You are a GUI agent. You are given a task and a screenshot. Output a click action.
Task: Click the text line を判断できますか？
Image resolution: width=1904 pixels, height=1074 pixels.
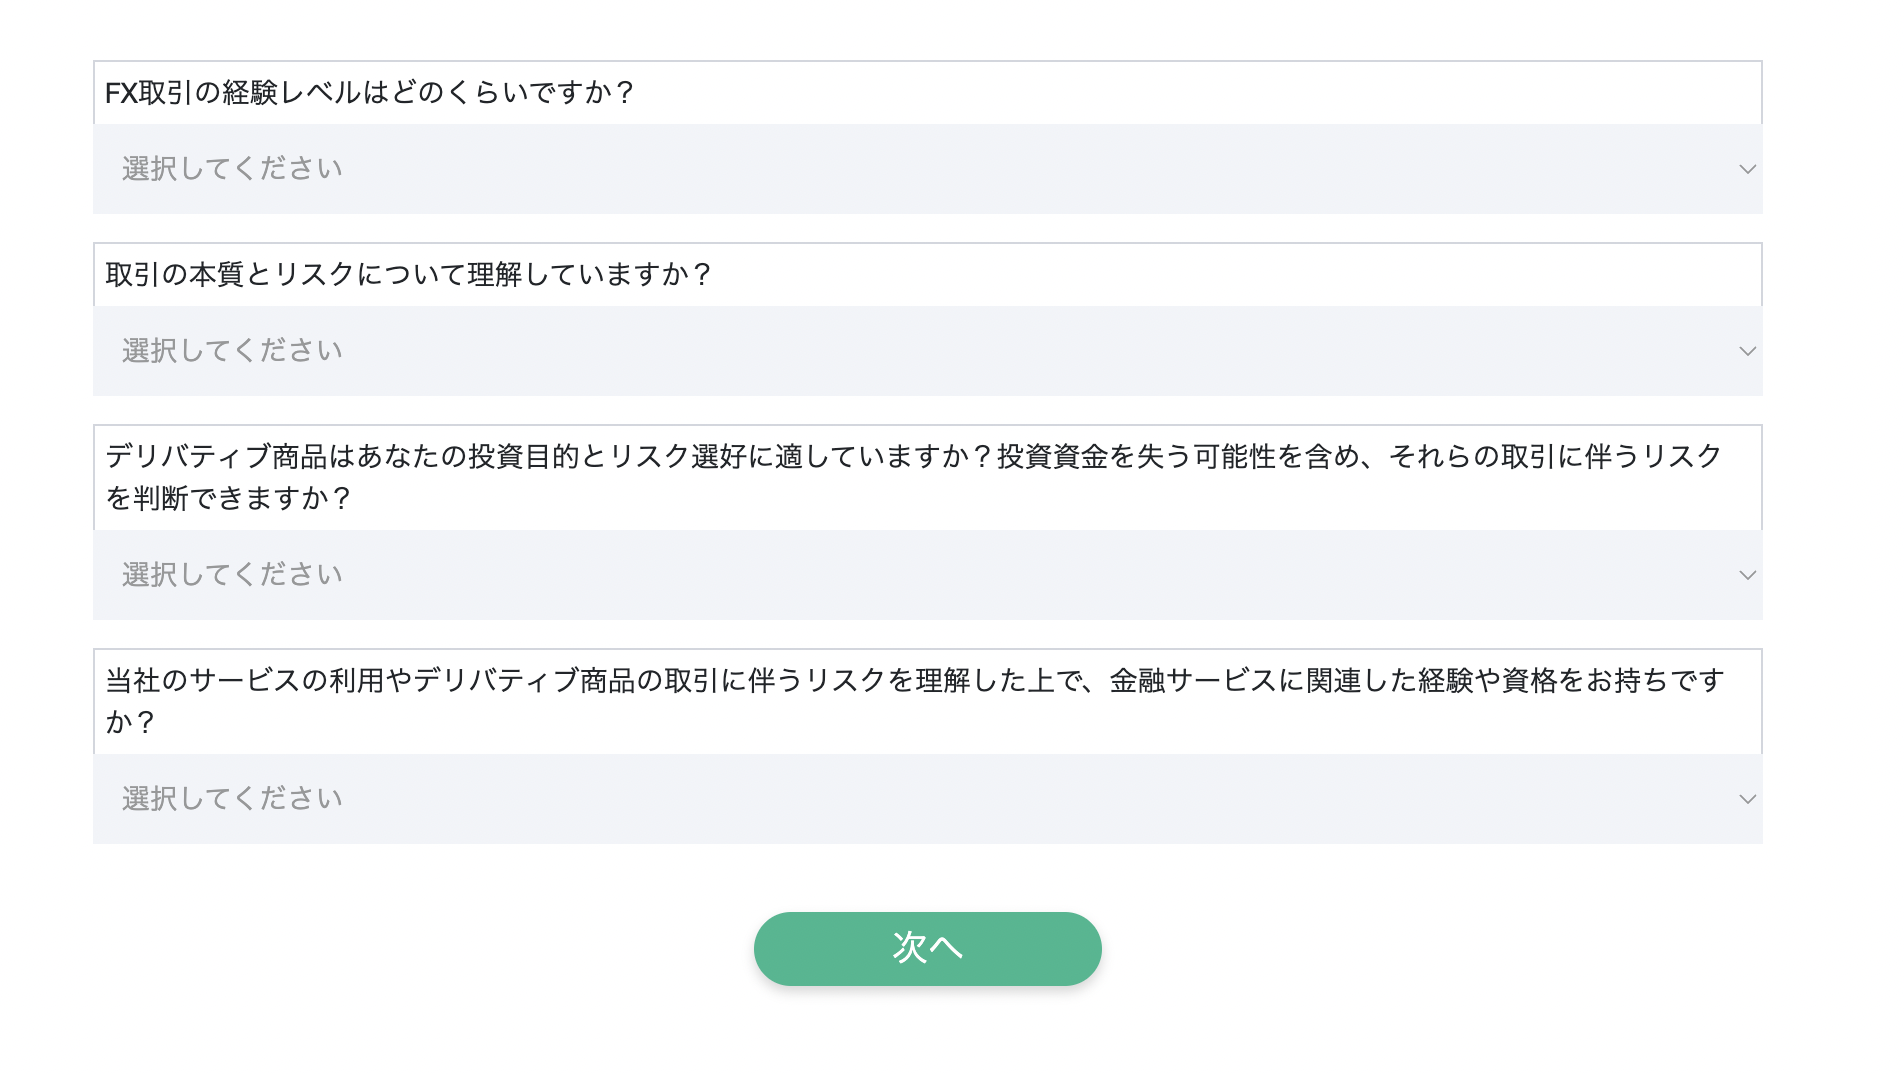[228, 499]
